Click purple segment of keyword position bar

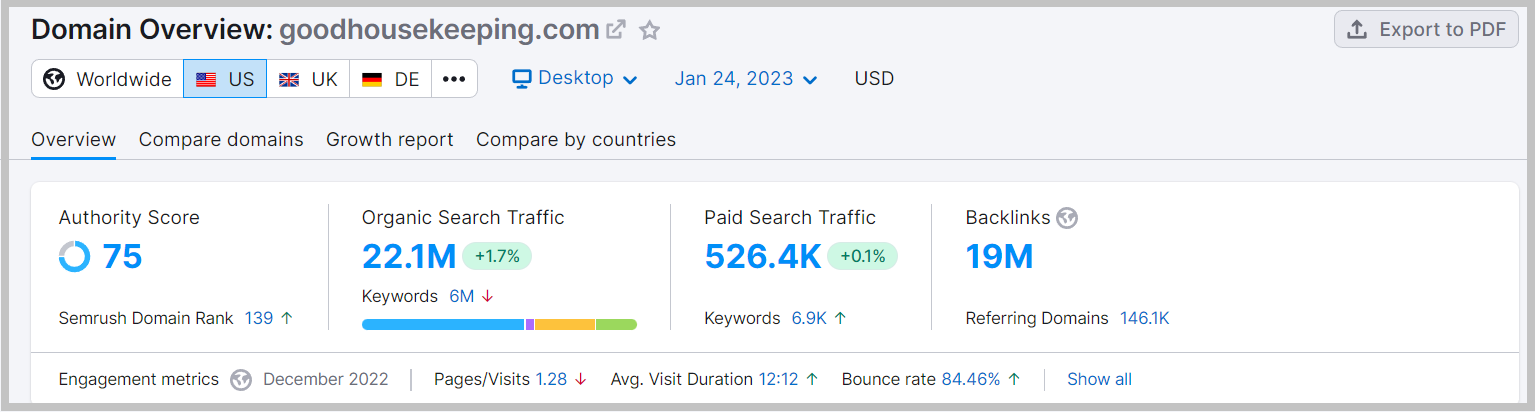(529, 324)
